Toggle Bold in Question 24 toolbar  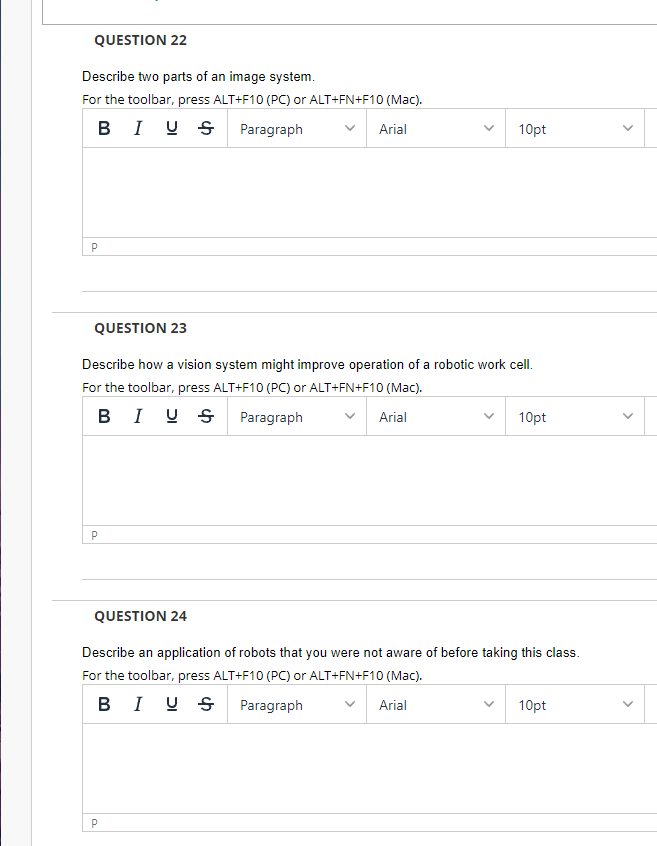tap(104, 705)
